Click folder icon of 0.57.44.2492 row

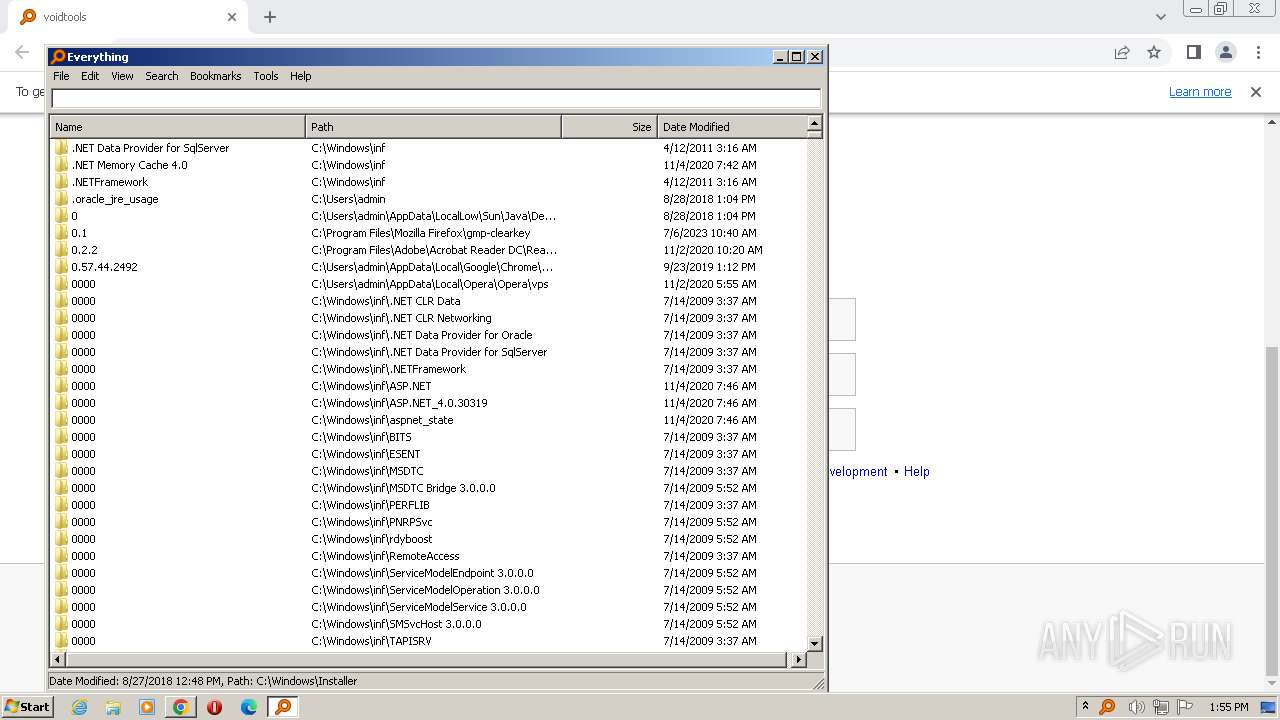pyautogui.click(x=61, y=267)
